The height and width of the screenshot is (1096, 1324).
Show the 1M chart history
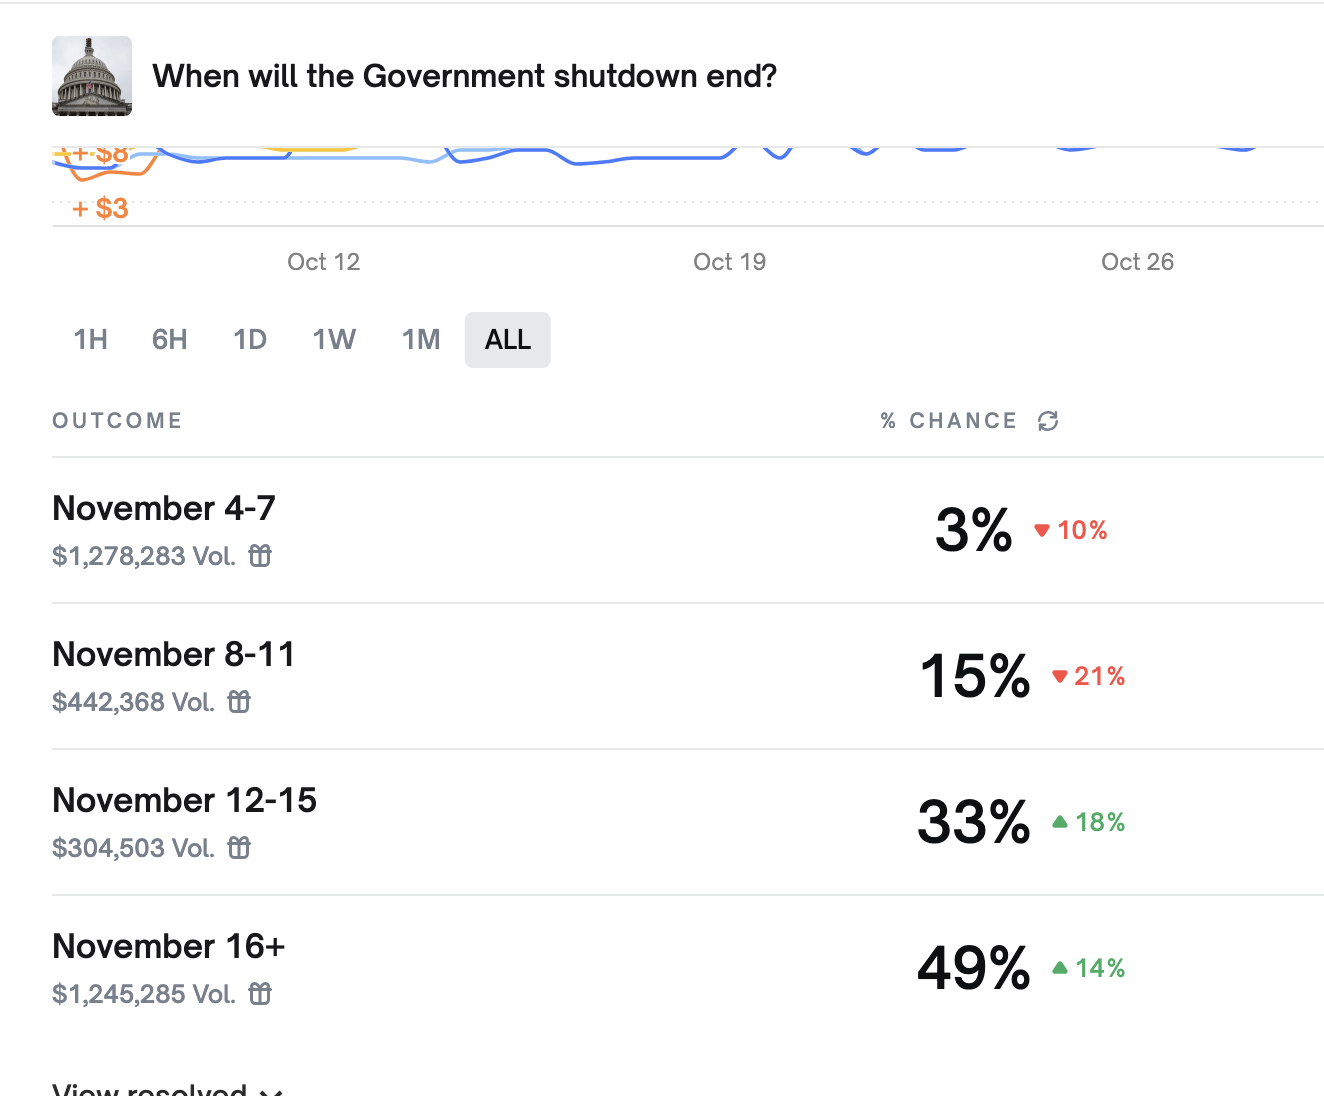[421, 340]
